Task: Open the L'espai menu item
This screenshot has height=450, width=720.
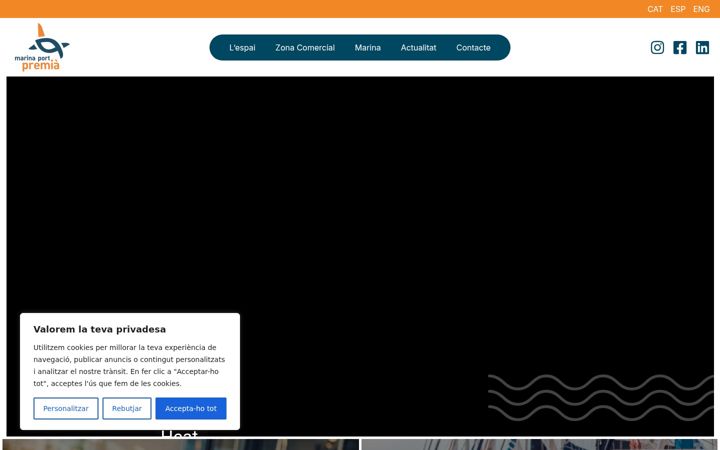Action: tap(242, 48)
